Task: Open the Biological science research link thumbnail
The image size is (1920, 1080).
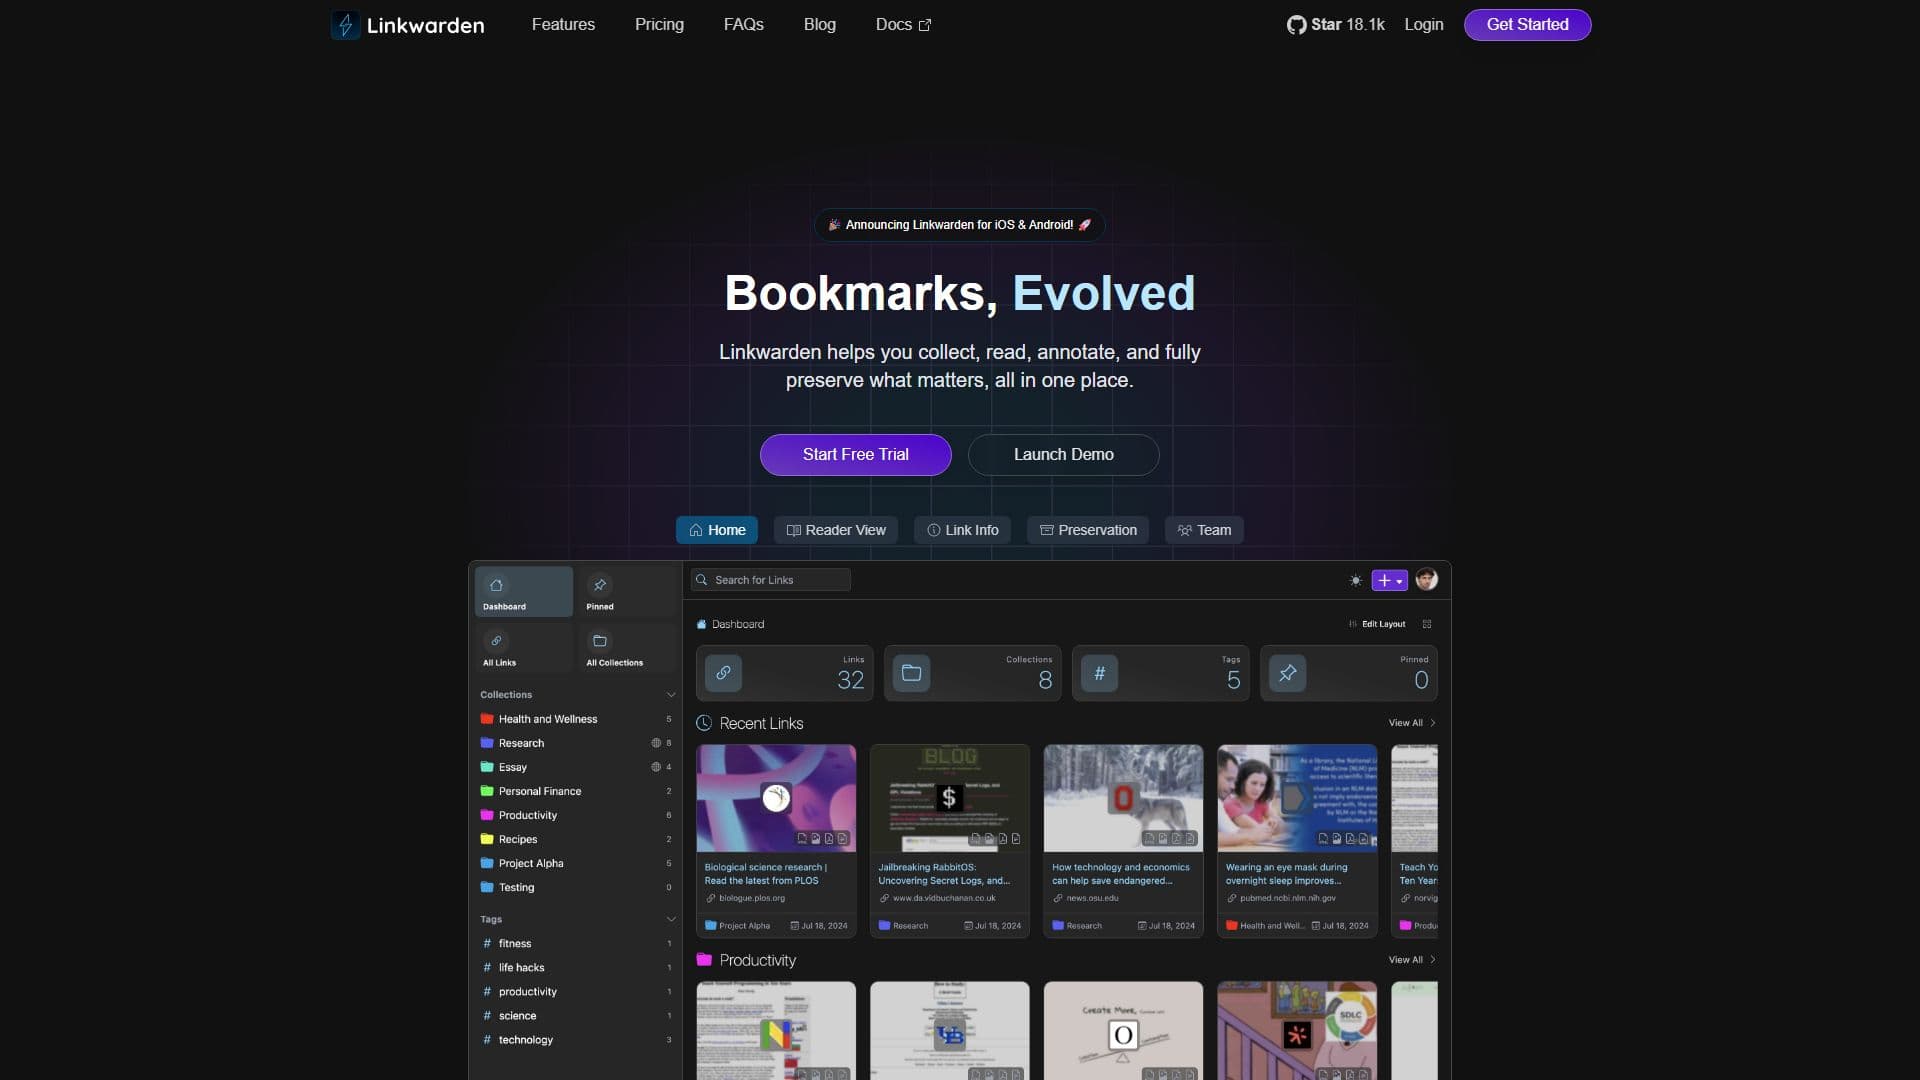Action: pyautogui.click(x=776, y=798)
